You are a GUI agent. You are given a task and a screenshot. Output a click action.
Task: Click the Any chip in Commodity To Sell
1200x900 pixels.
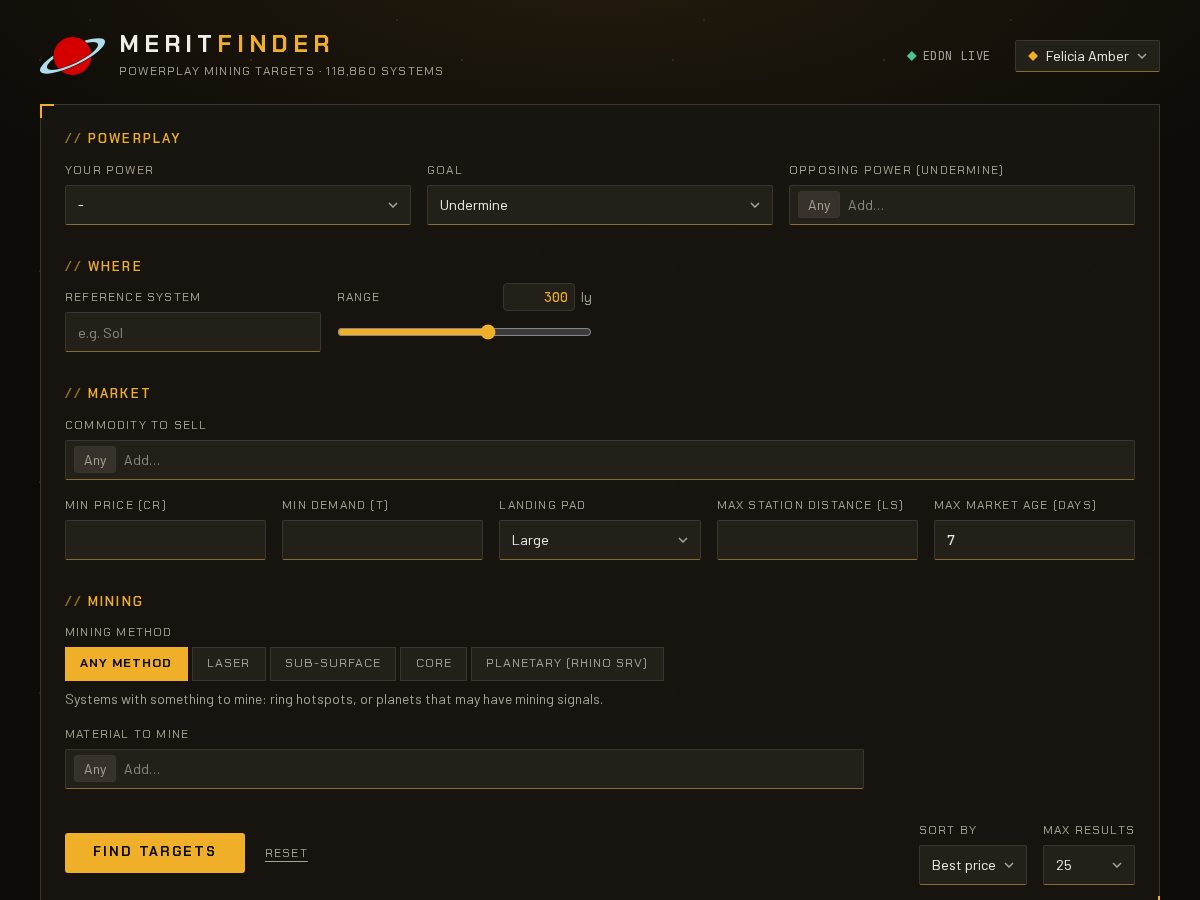pyautogui.click(x=95, y=460)
